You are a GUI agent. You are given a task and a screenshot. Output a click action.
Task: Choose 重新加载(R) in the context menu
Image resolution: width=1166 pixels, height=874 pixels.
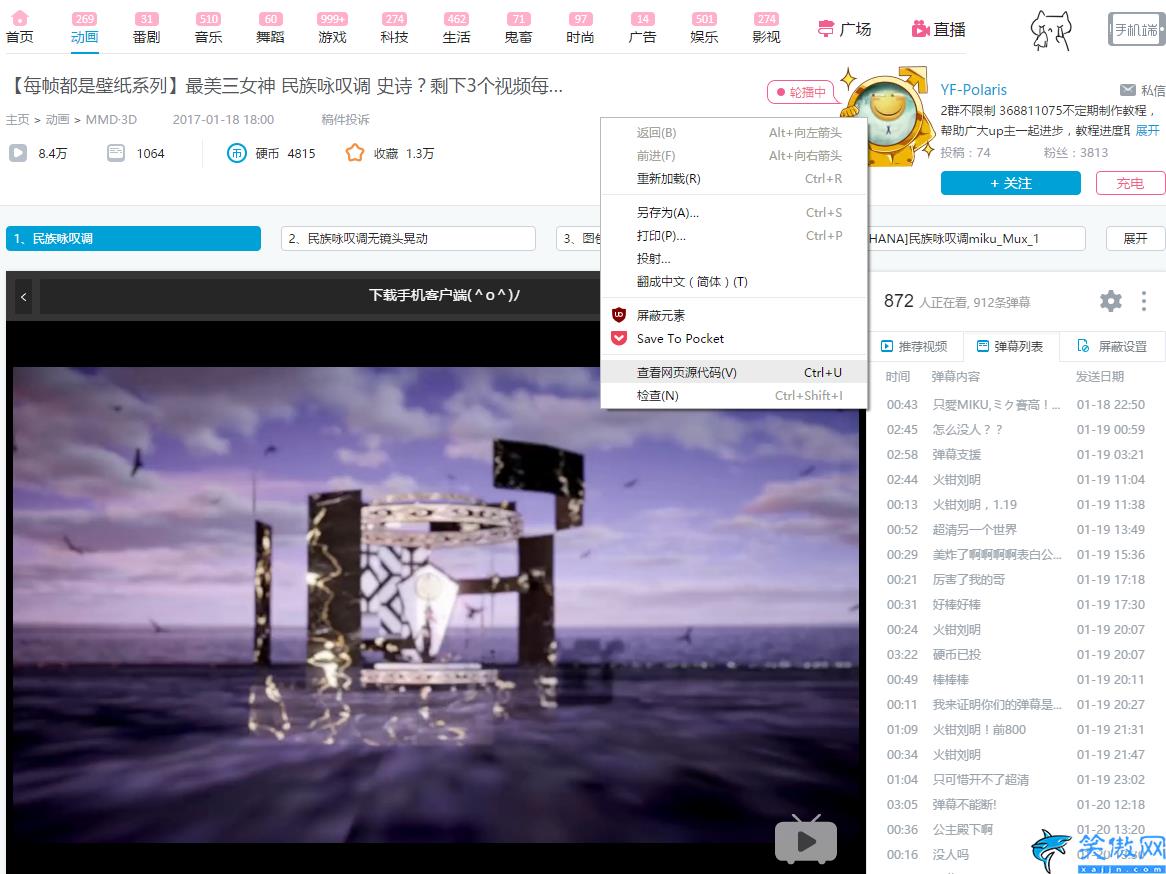pos(734,179)
